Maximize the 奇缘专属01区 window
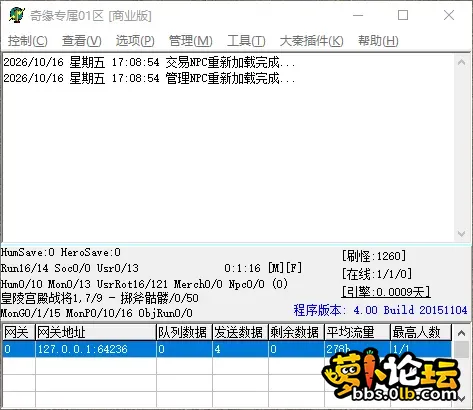Viewport: 473px width, 410px height. (403, 15)
